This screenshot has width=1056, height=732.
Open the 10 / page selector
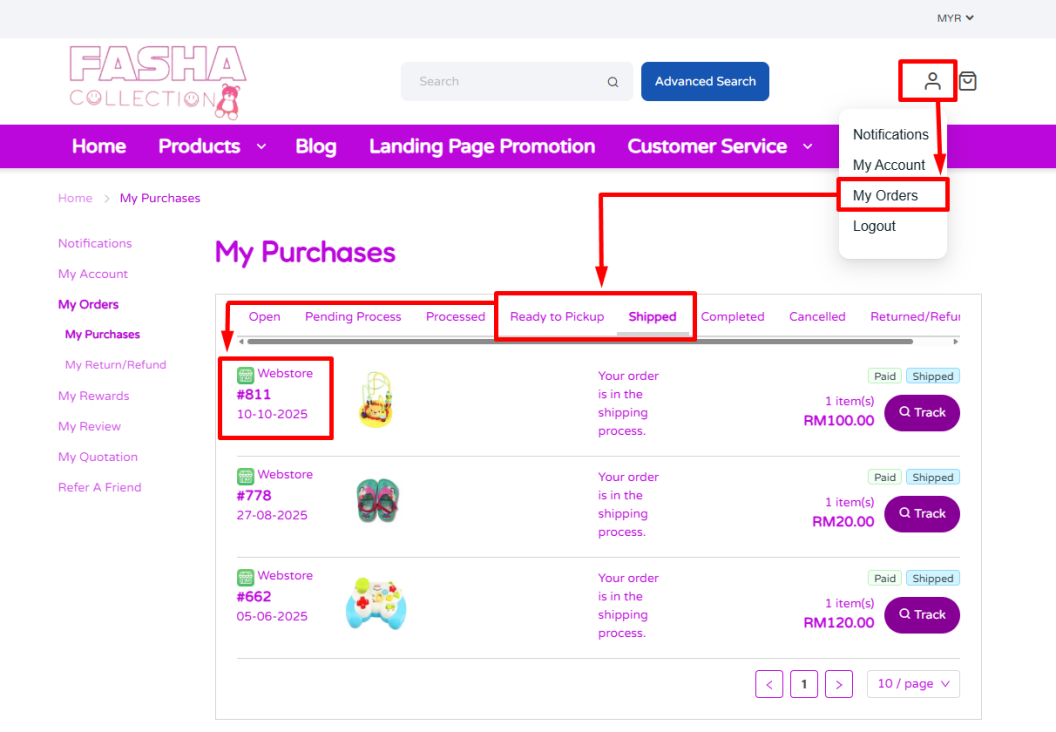(x=913, y=684)
